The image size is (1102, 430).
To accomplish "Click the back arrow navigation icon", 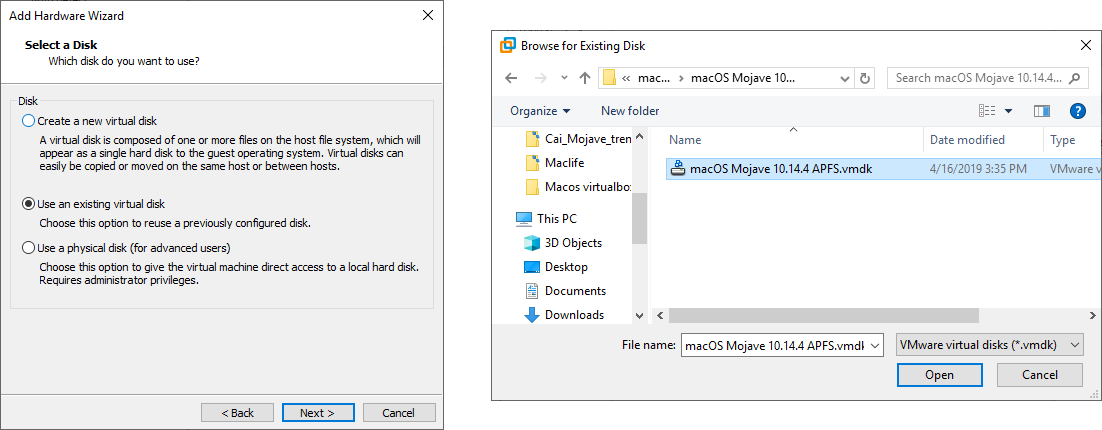I will (x=511, y=78).
